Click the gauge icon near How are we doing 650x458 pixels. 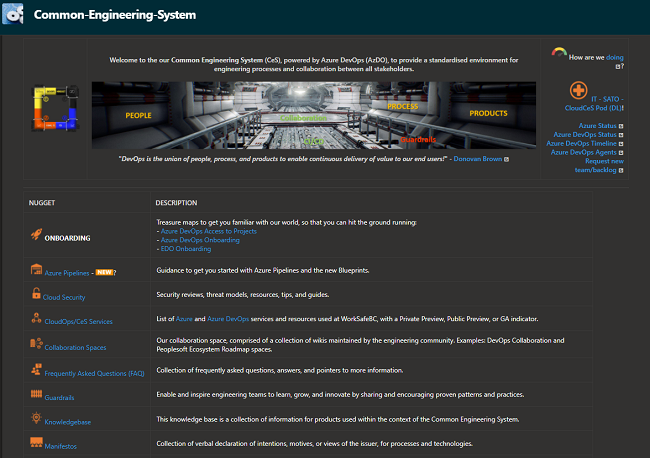[559, 52]
